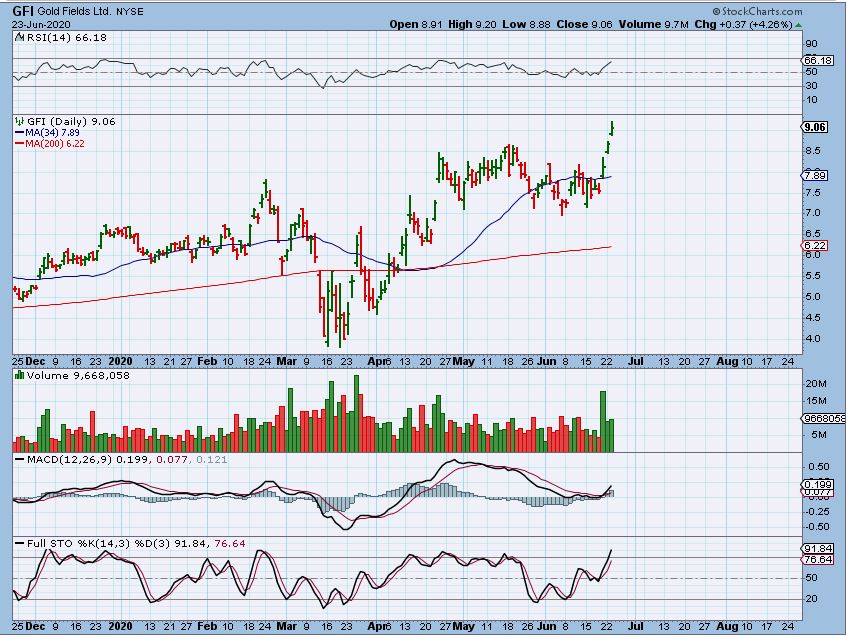Click the GFI ticker symbol in header
The width and height of the screenshot is (847, 637).
[x=23, y=11]
